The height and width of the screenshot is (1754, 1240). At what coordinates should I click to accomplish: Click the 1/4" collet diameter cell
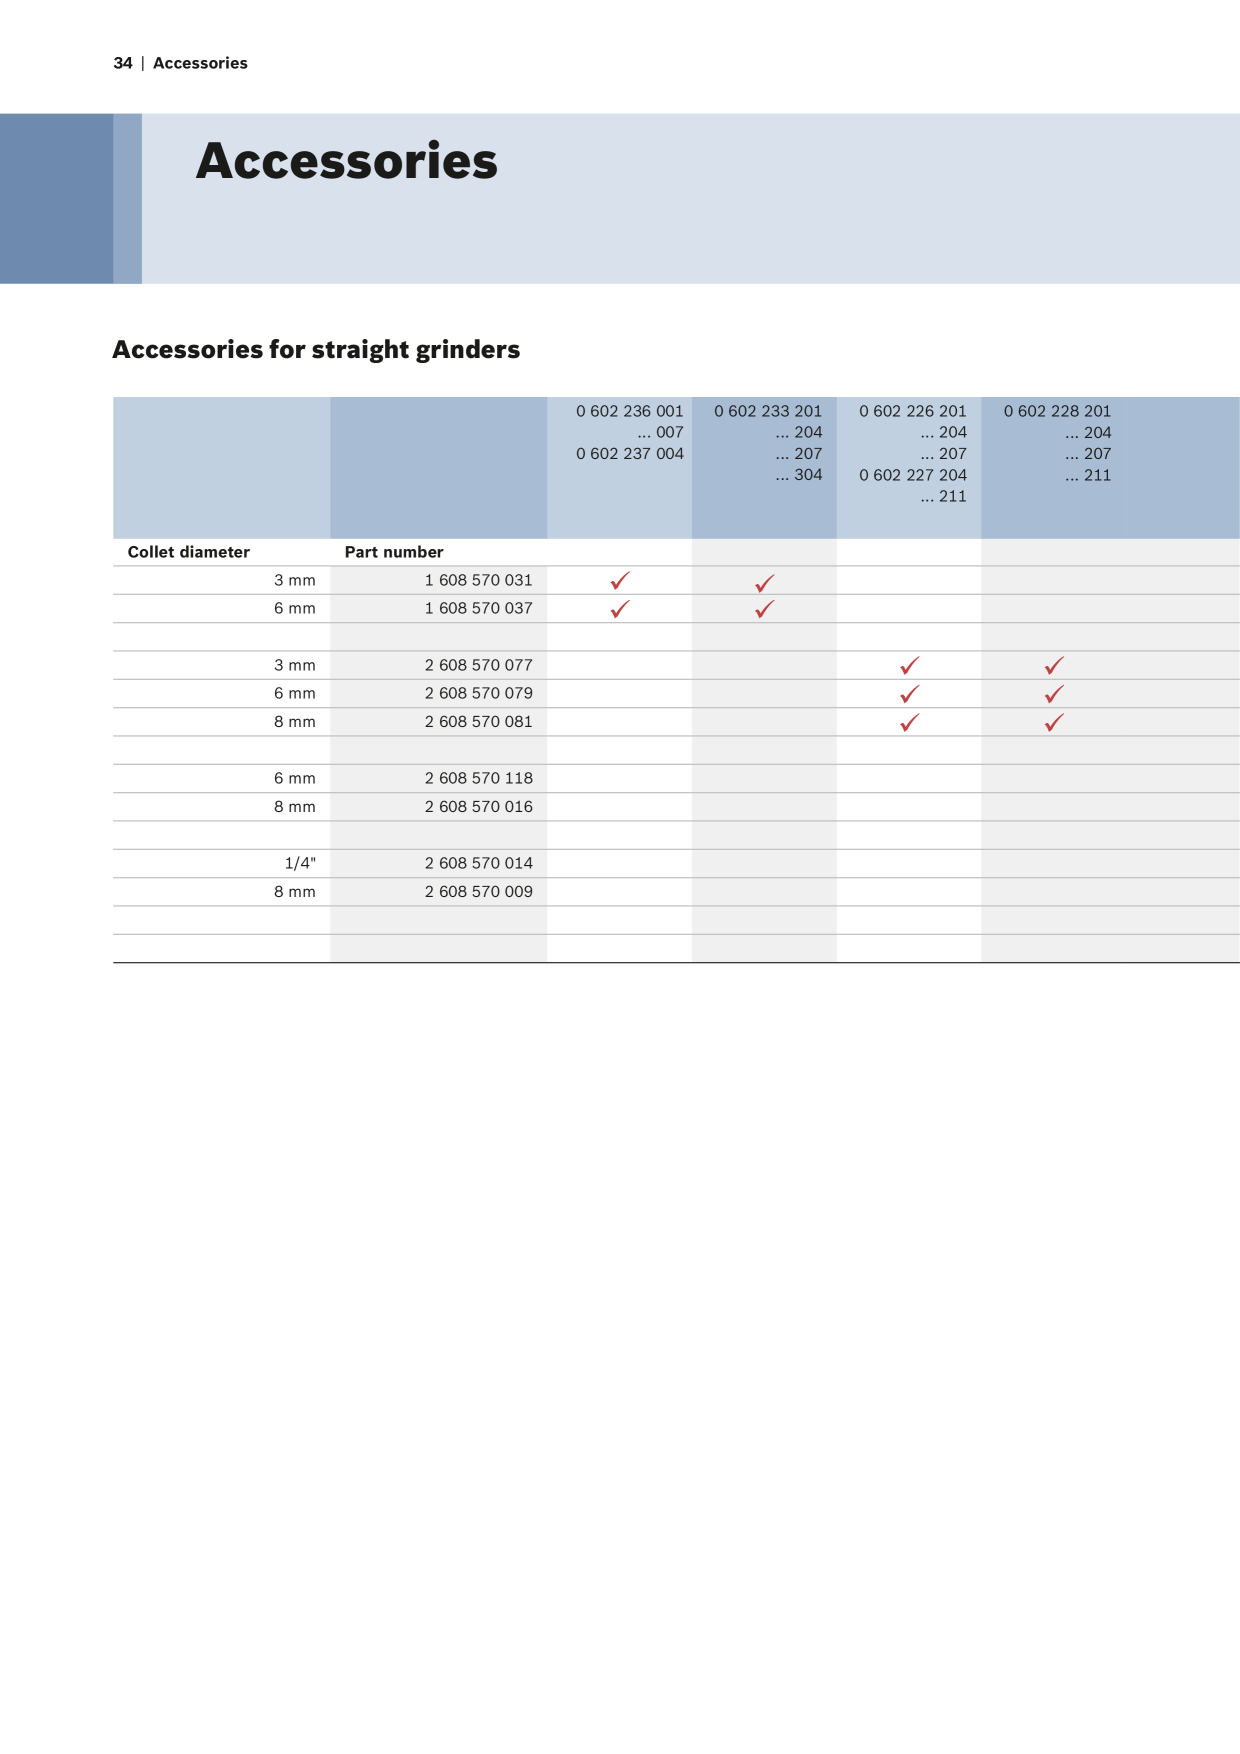[300, 863]
